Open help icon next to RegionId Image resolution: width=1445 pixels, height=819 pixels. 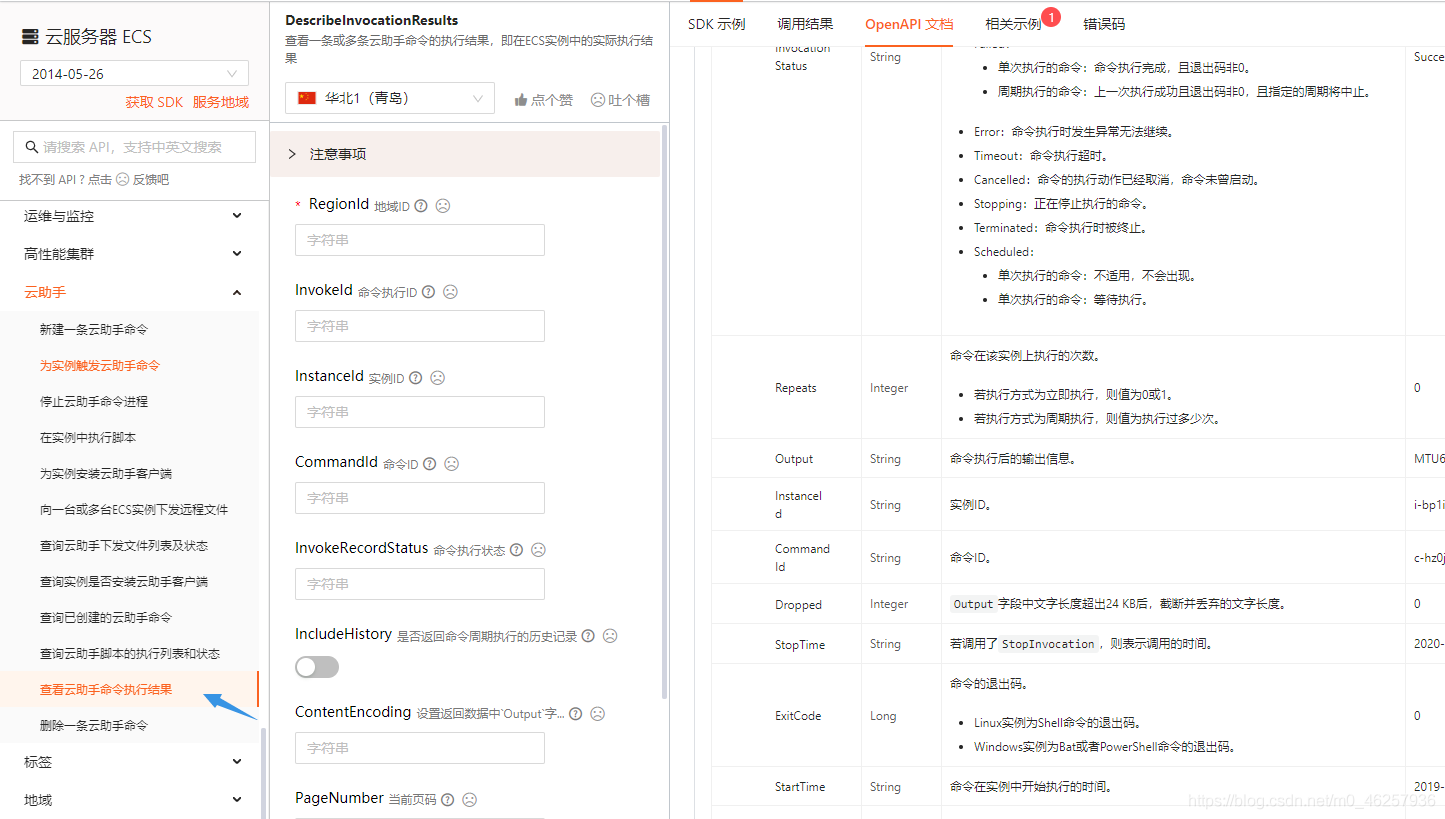click(x=421, y=205)
